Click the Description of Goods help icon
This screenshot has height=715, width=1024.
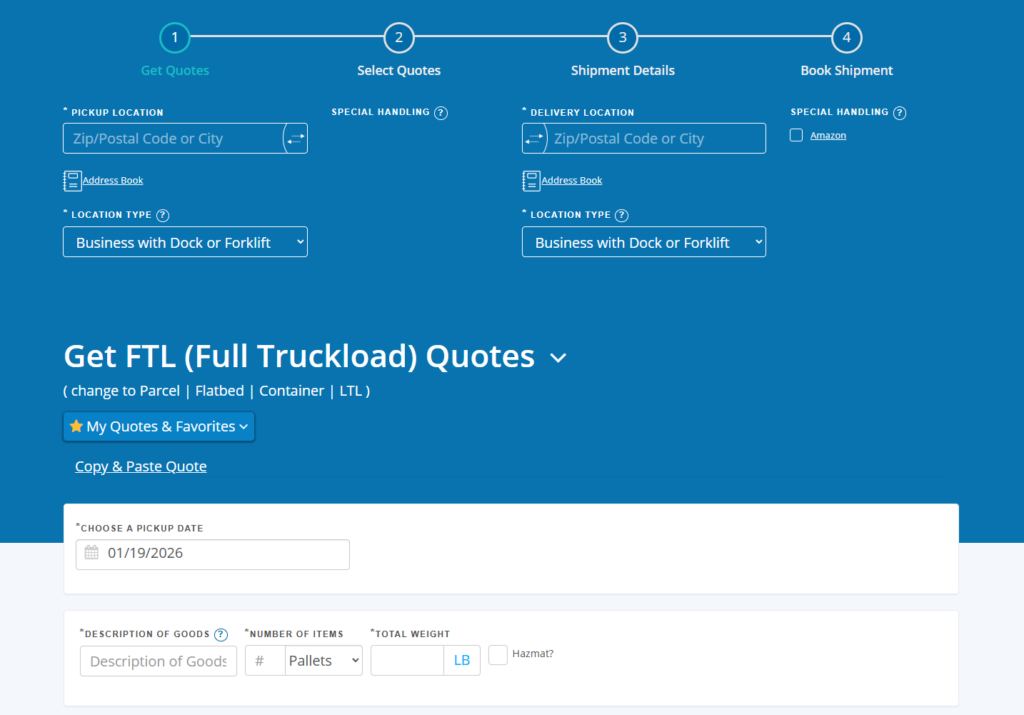point(222,634)
